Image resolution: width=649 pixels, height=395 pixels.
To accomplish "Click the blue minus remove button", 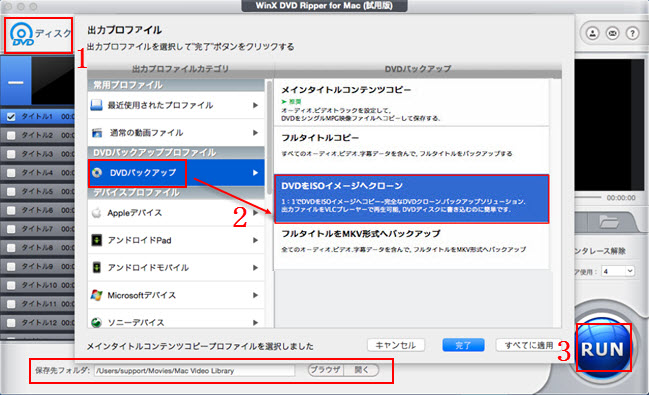I will tap(16, 82).
